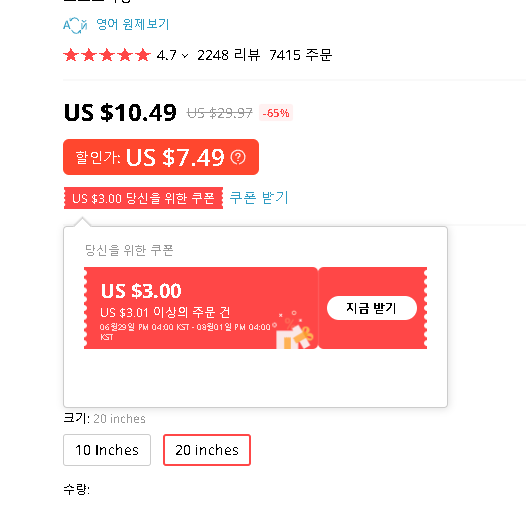Click the US $3.00 coupon tag

click(x=143, y=198)
